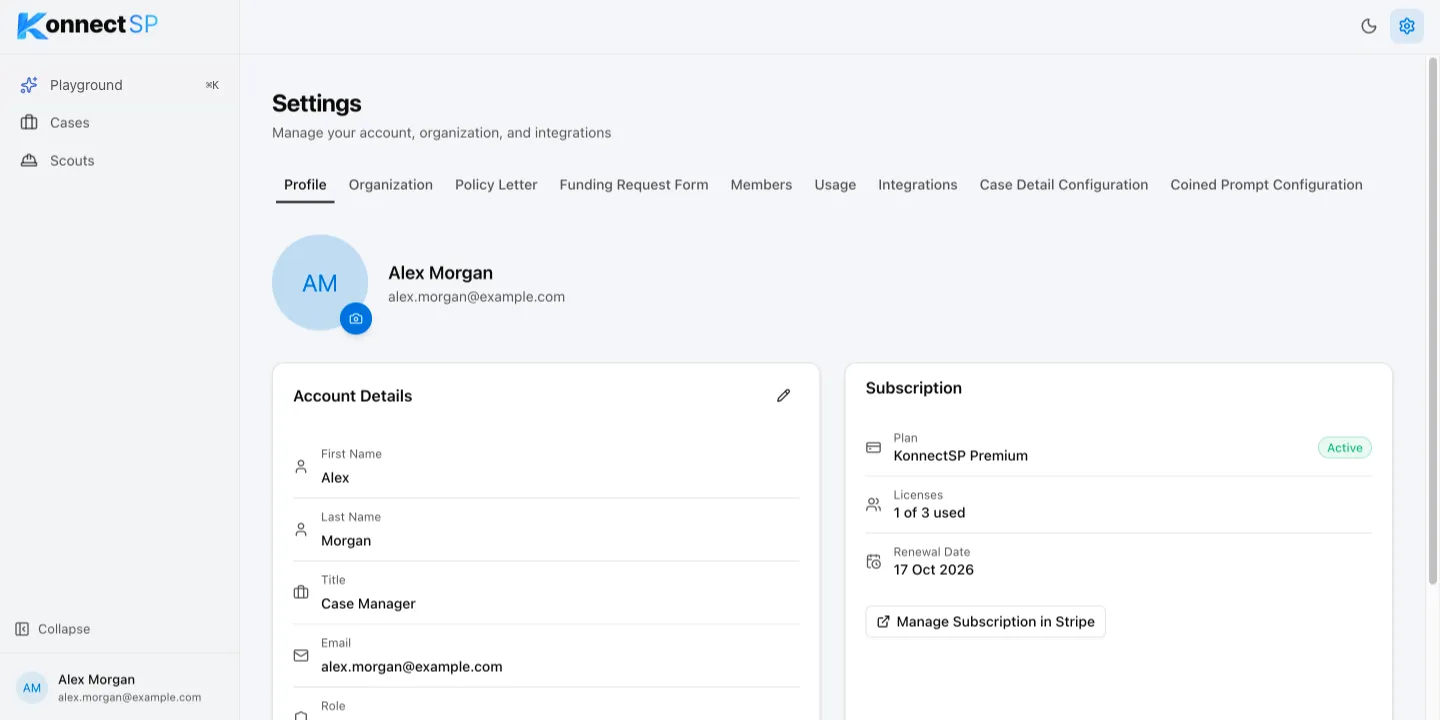The width and height of the screenshot is (1440, 720).
Task: Click KonnectSP Premium plan text
Action: 961,456
